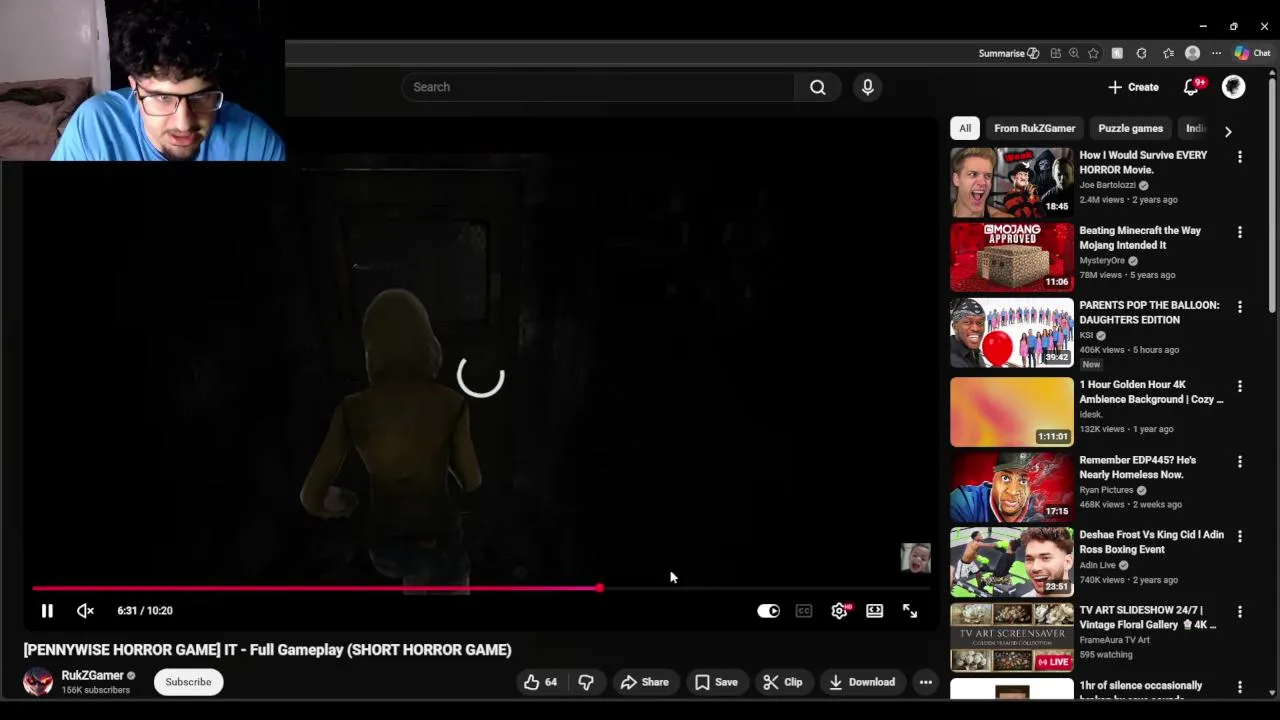The width and height of the screenshot is (1280, 720).
Task: Open the RukZGamer channel name link
Action: pyautogui.click(x=92, y=676)
